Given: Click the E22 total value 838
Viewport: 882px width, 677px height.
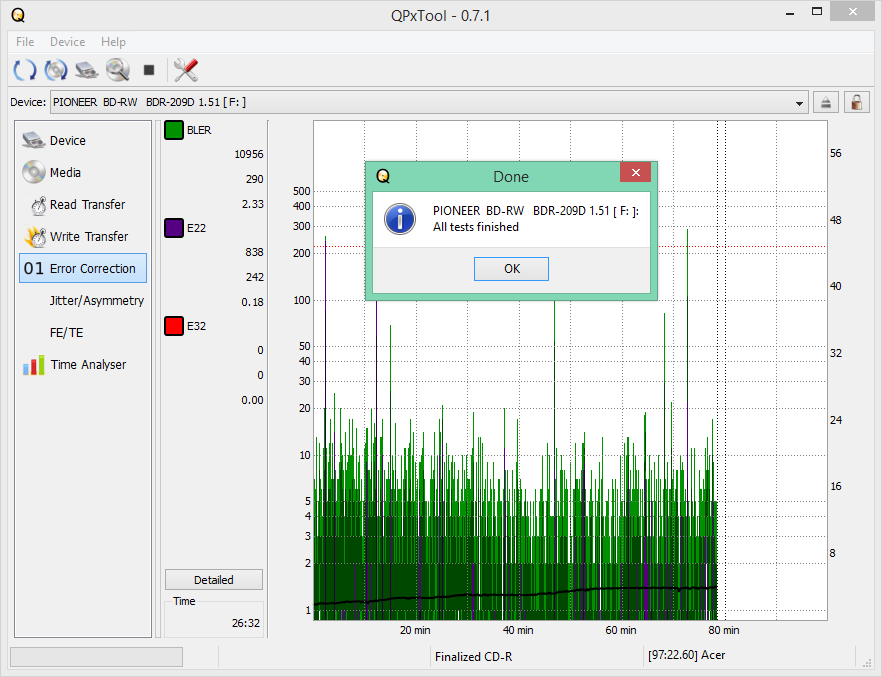Looking at the screenshot, I should 254,252.
